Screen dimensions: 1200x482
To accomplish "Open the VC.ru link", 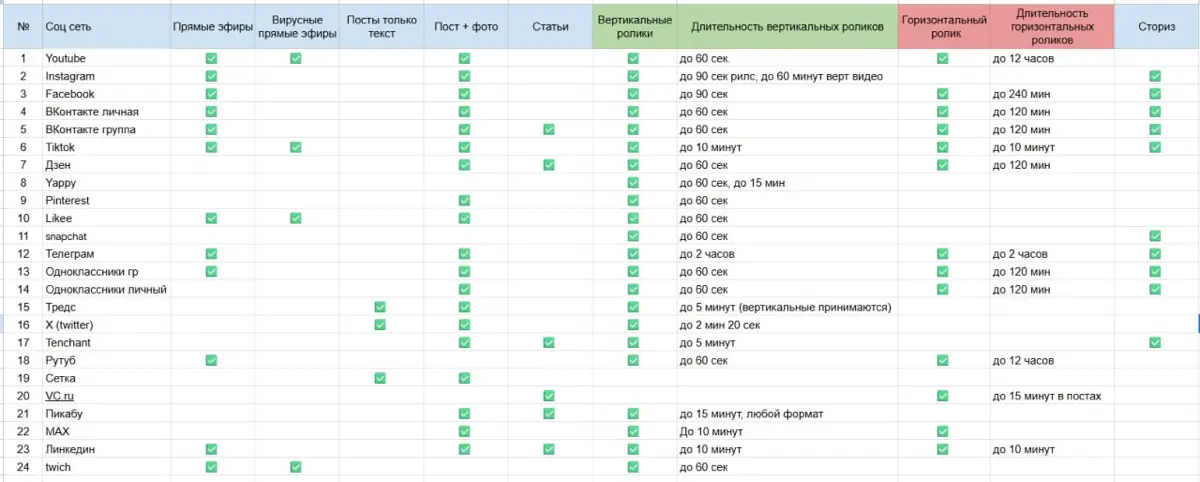I will pos(60,396).
